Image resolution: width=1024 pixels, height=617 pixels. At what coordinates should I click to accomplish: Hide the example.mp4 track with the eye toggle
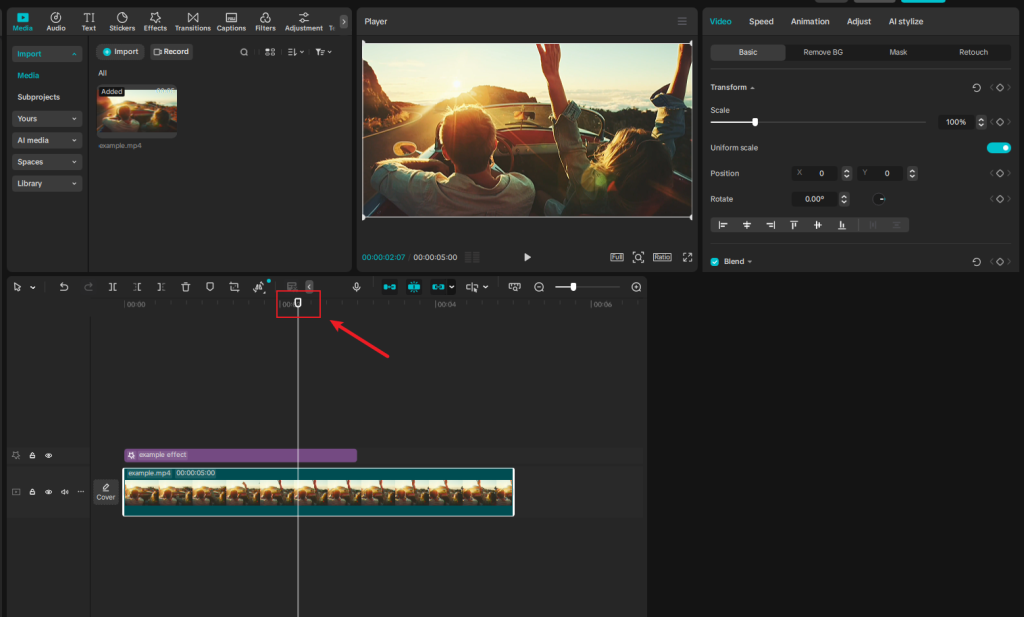pos(48,492)
